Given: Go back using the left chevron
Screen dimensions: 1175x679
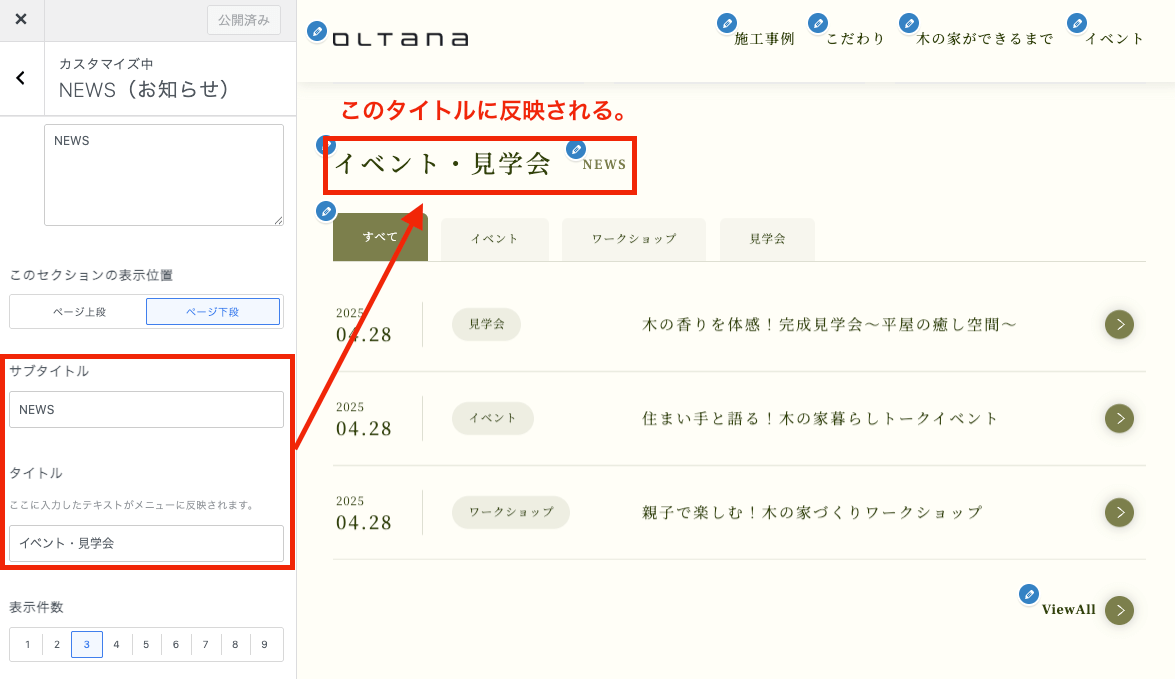Looking at the screenshot, I should 21,78.
